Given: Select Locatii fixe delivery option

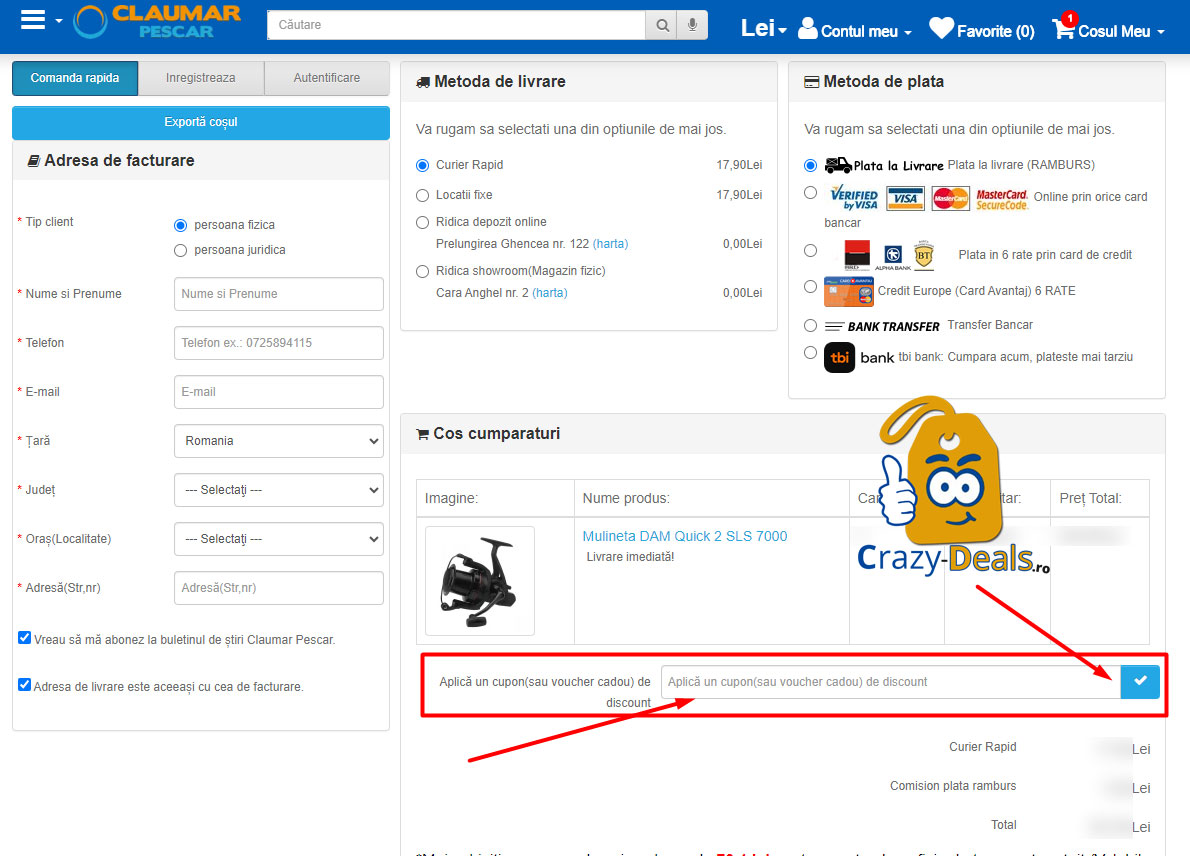Looking at the screenshot, I should tap(423, 196).
